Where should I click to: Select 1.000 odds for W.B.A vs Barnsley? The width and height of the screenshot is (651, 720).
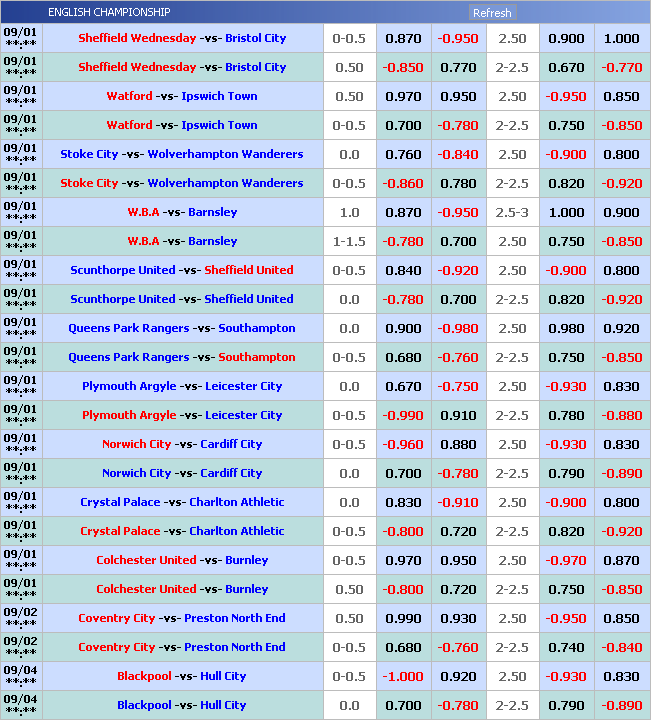[x=567, y=213]
